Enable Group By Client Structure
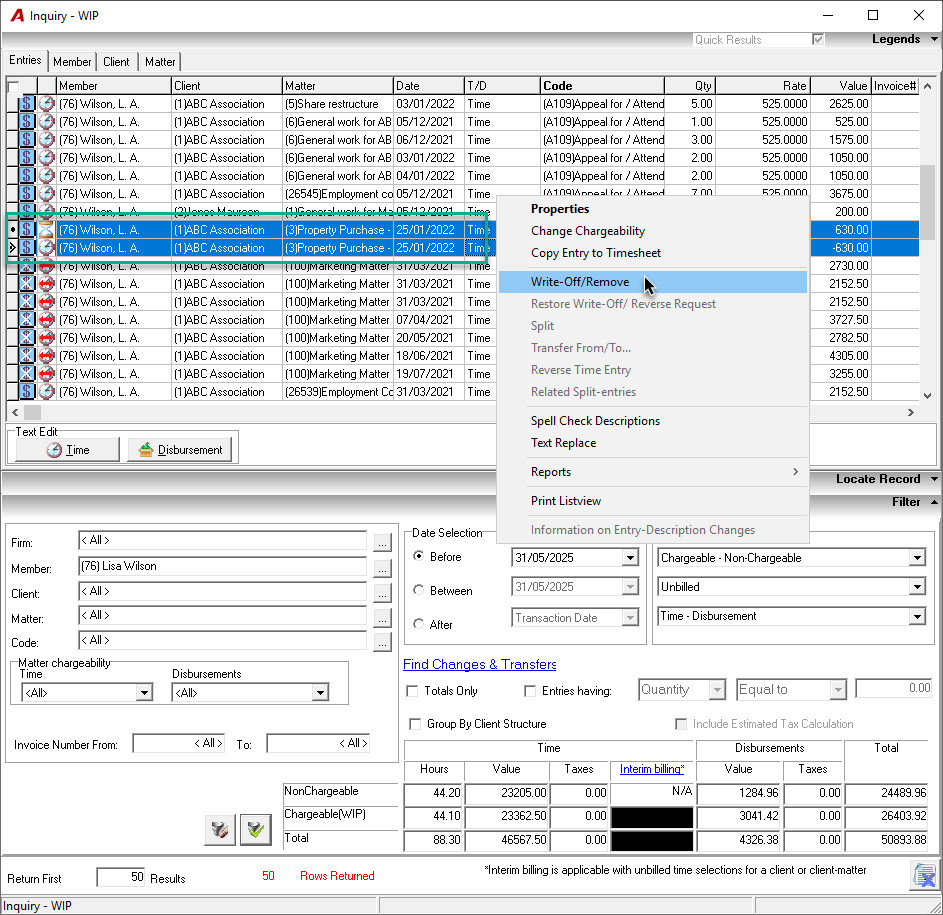 415,724
